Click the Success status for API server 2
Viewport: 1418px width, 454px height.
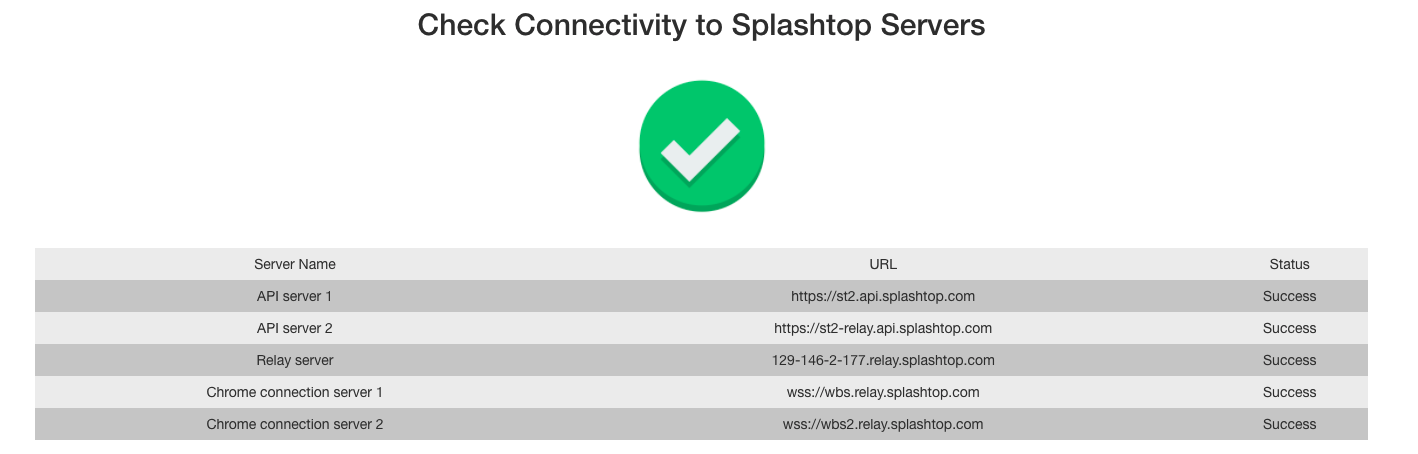coord(1289,328)
